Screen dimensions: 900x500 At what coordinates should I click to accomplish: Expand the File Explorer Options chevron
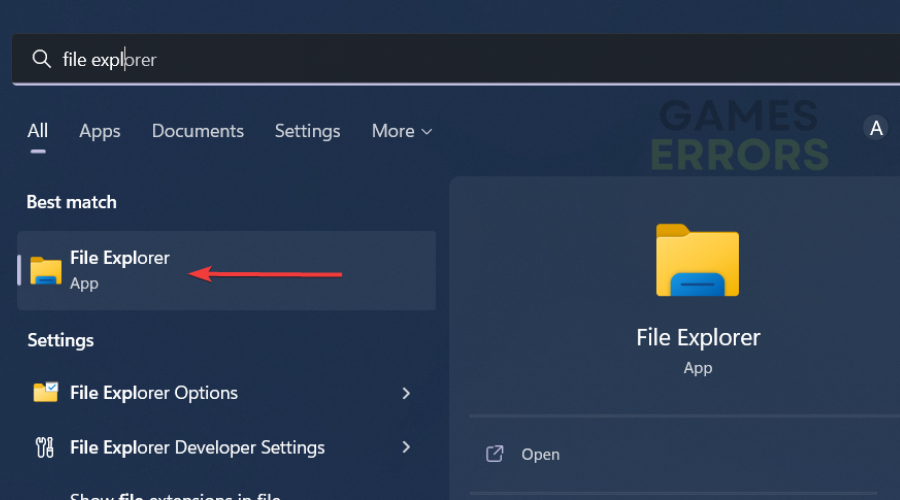[x=406, y=393]
